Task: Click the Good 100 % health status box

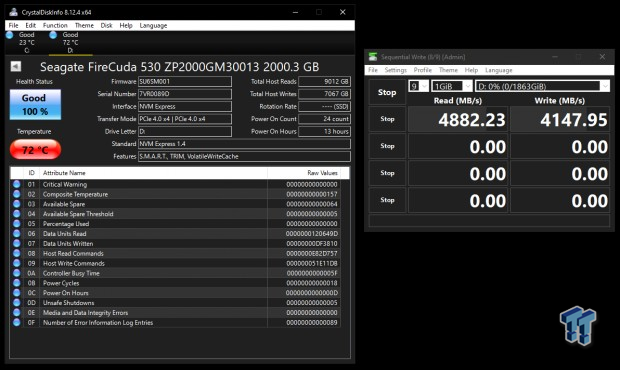Action: click(35, 104)
